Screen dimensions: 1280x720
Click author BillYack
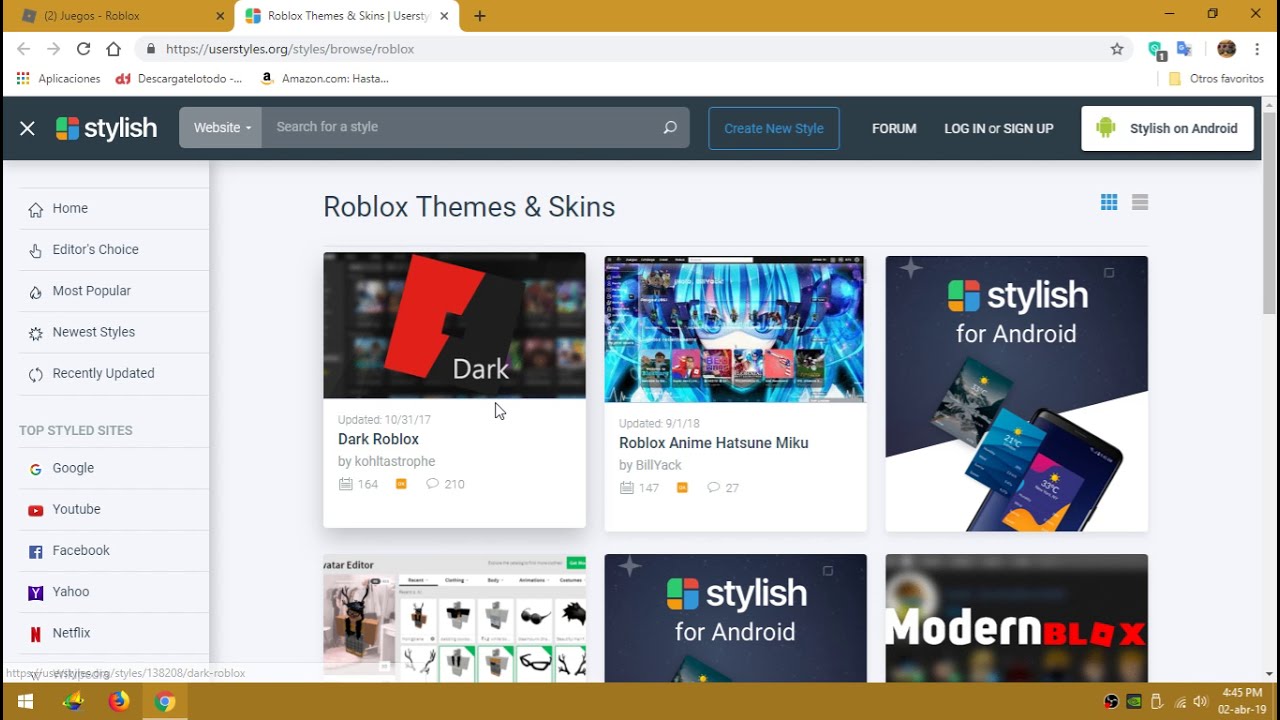tap(659, 465)
